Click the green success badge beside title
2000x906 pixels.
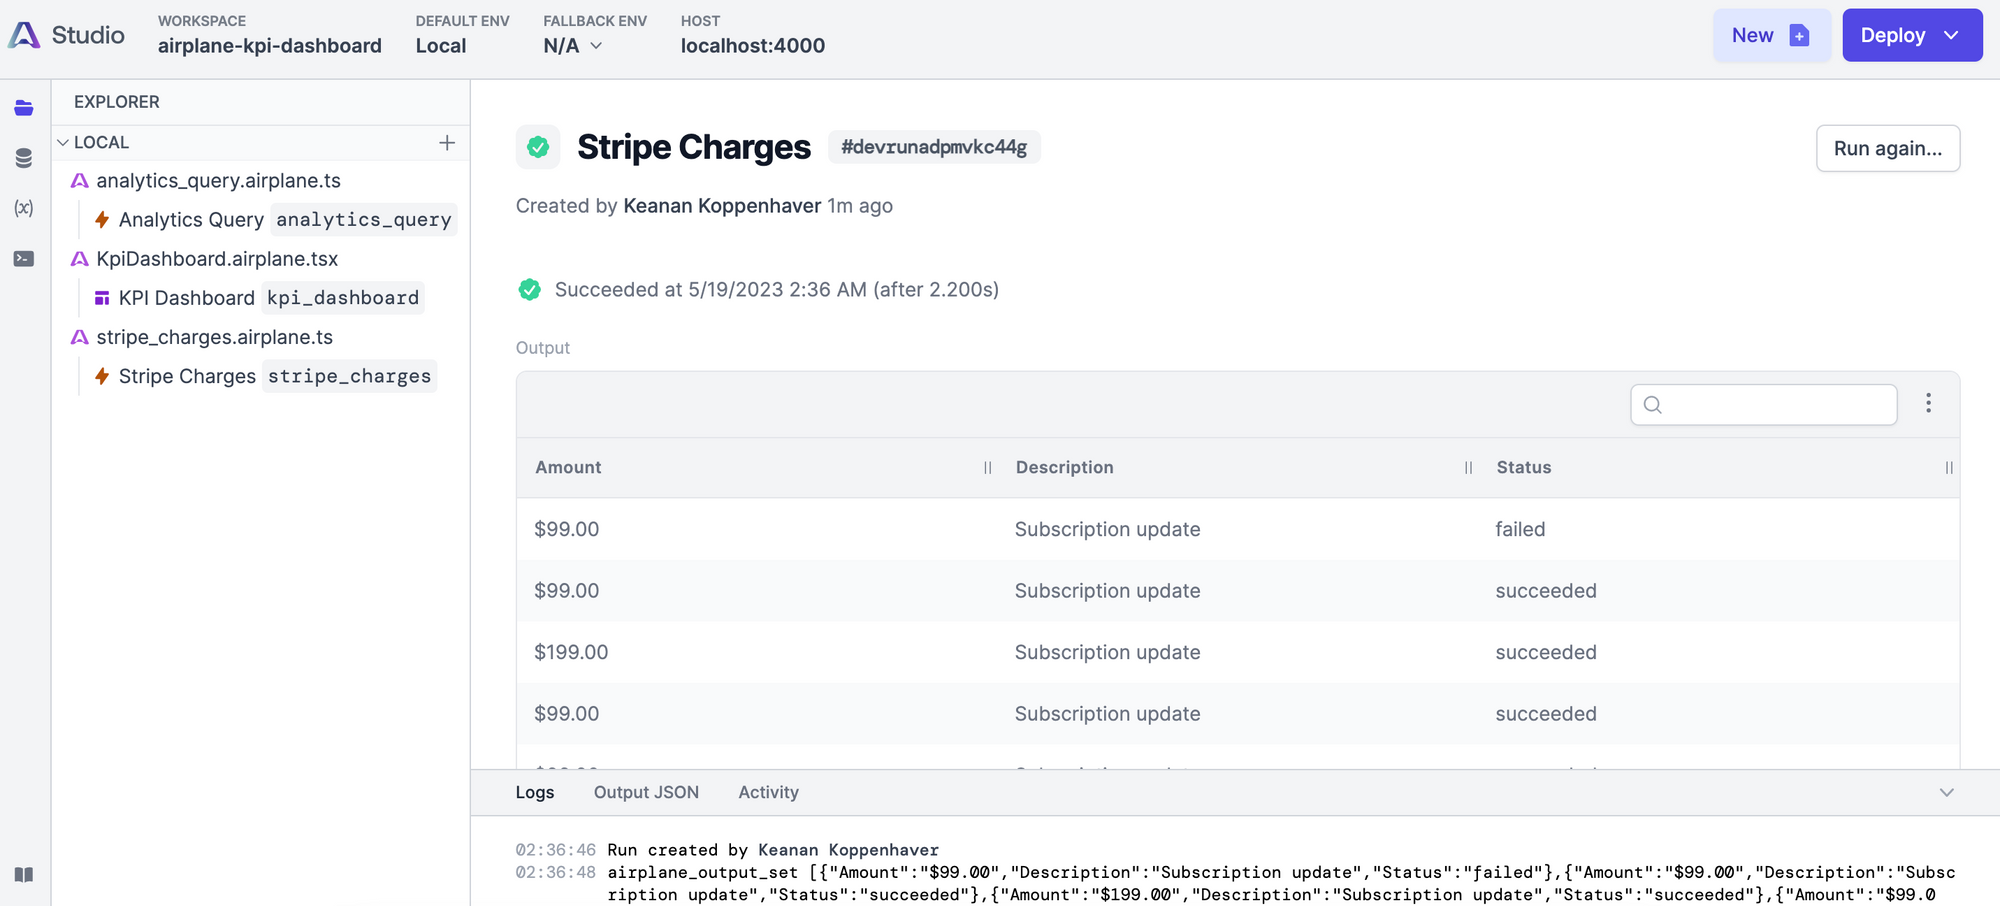click(538, 147)
